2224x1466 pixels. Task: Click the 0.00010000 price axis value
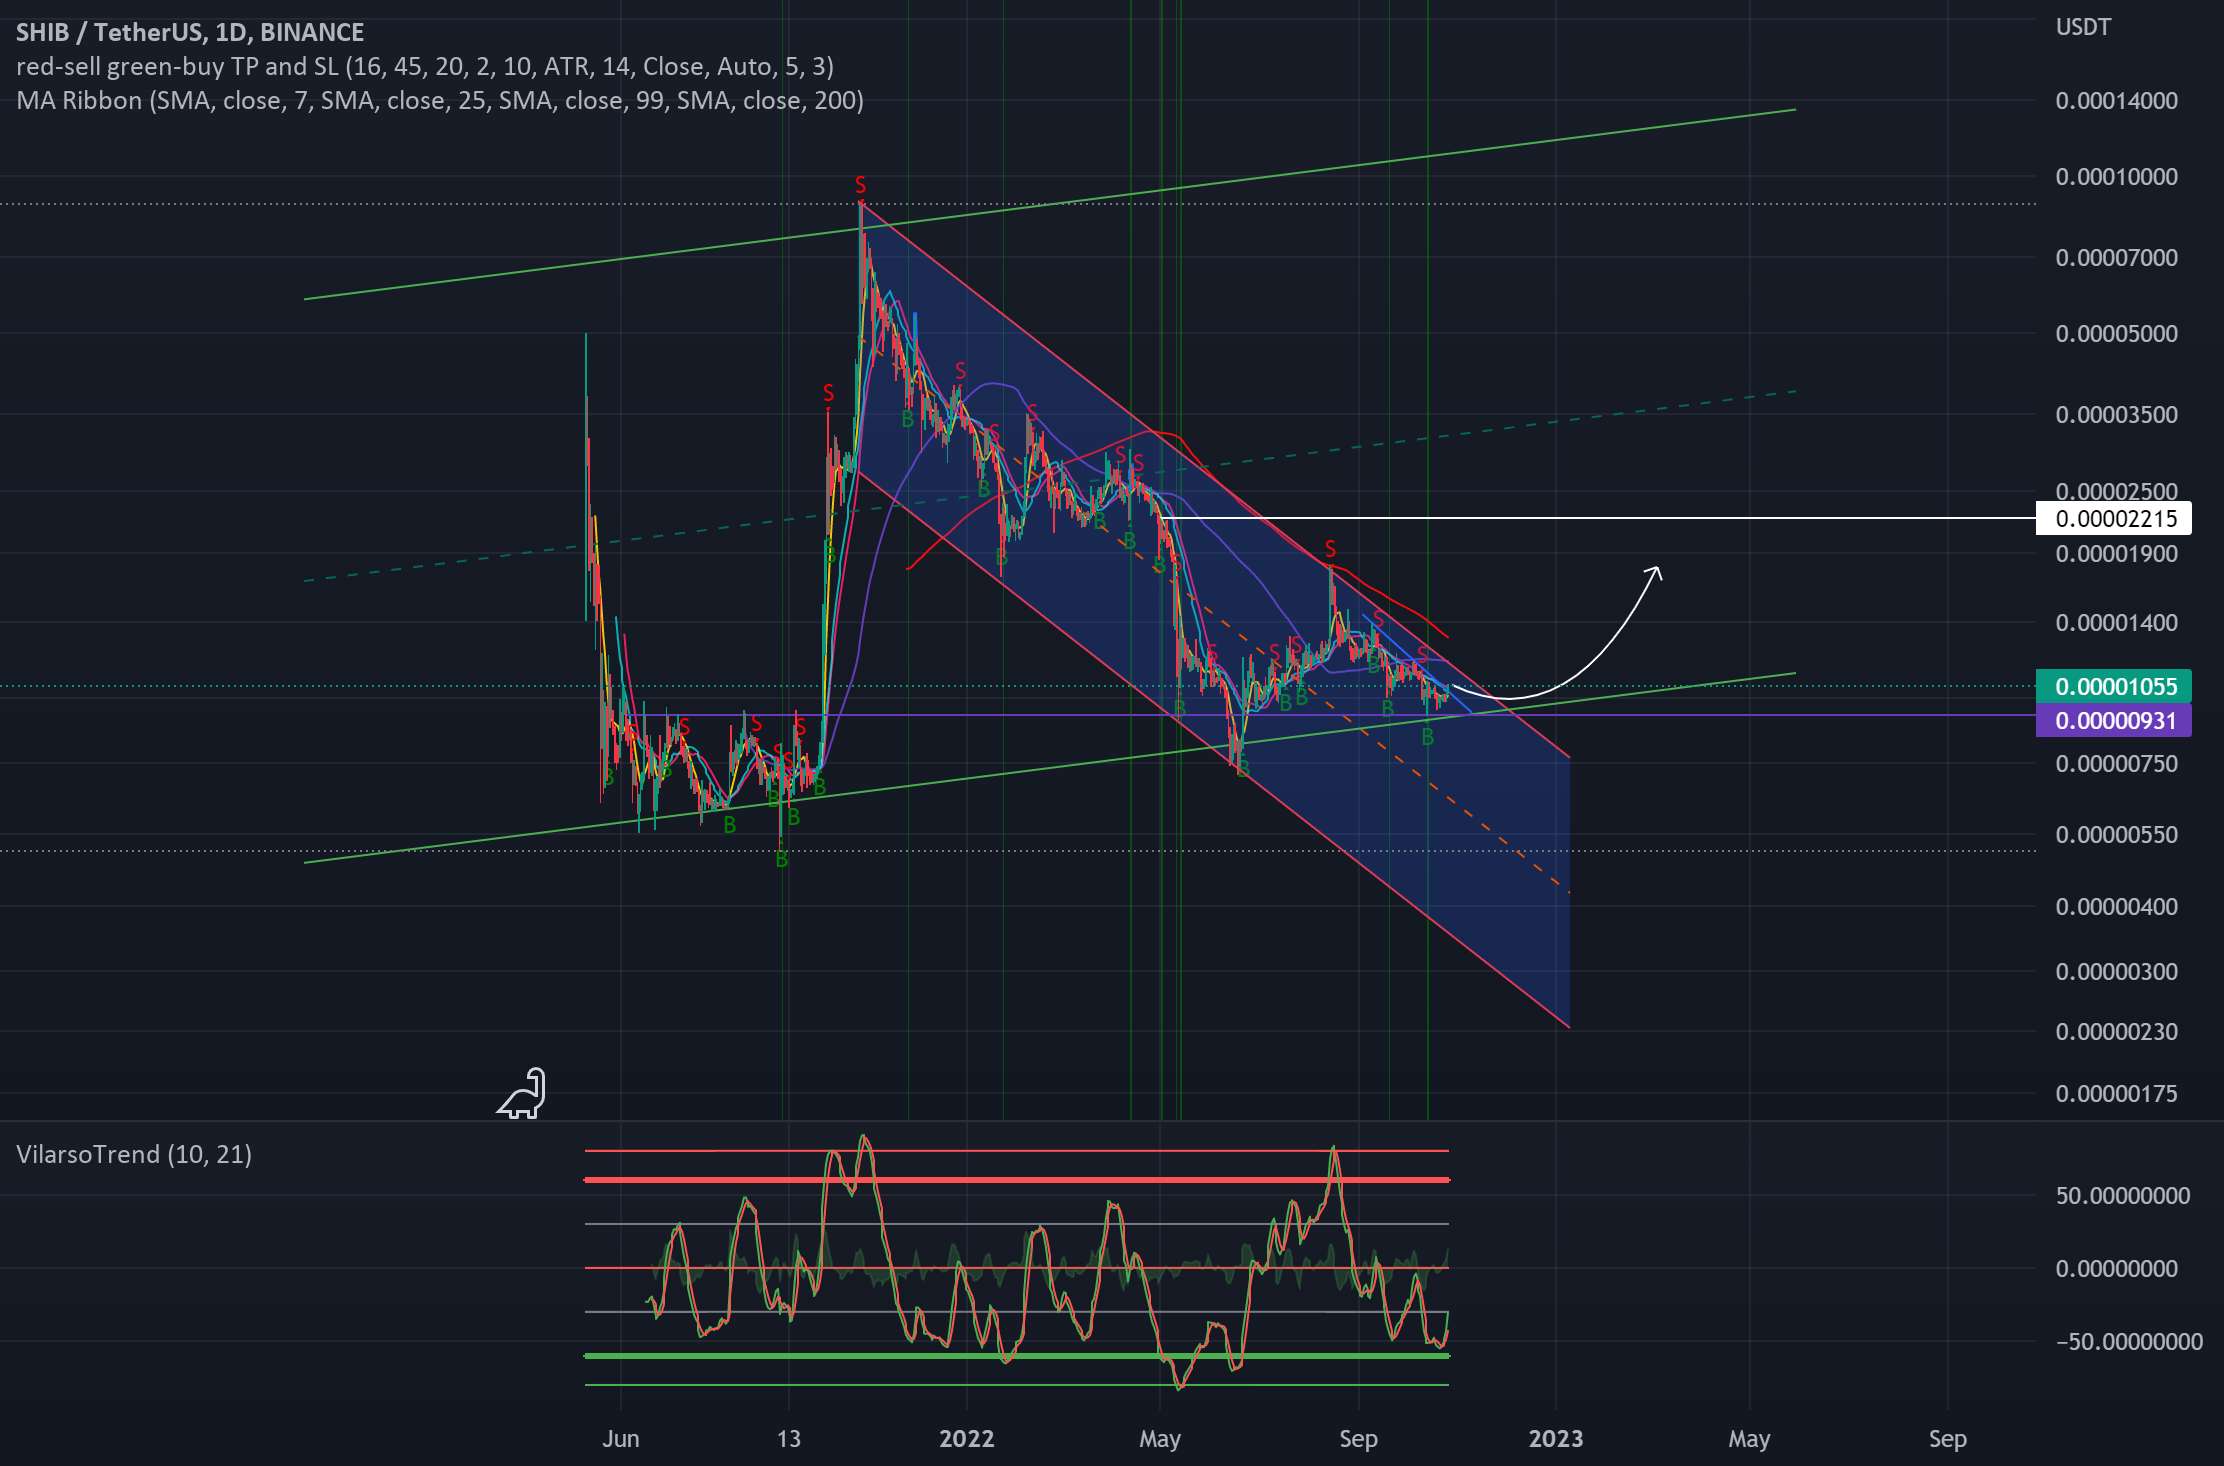tap(2116, 177)
